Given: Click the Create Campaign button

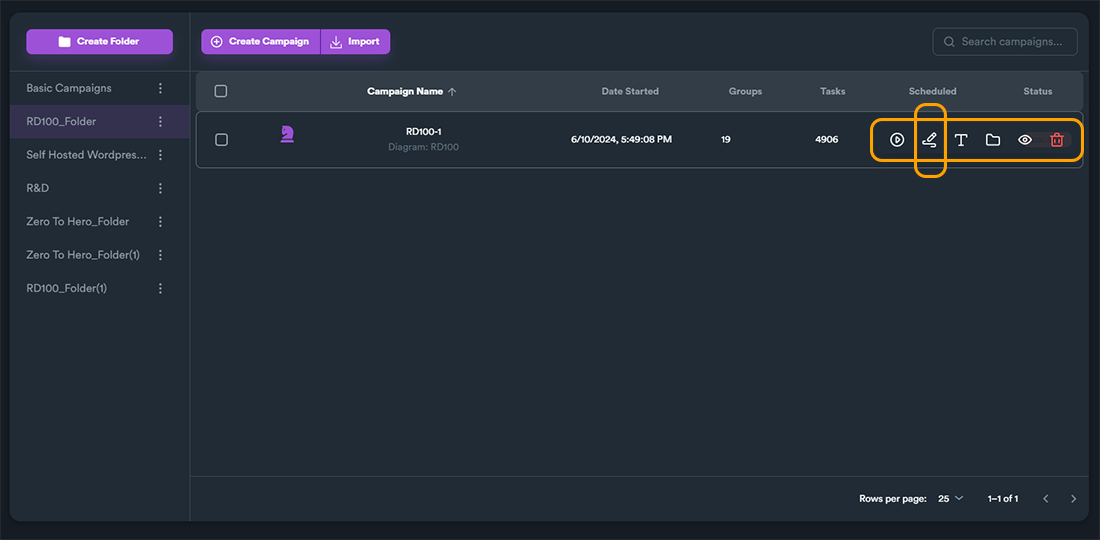Looking at the screenshot, I should click(x=261, y=41).
